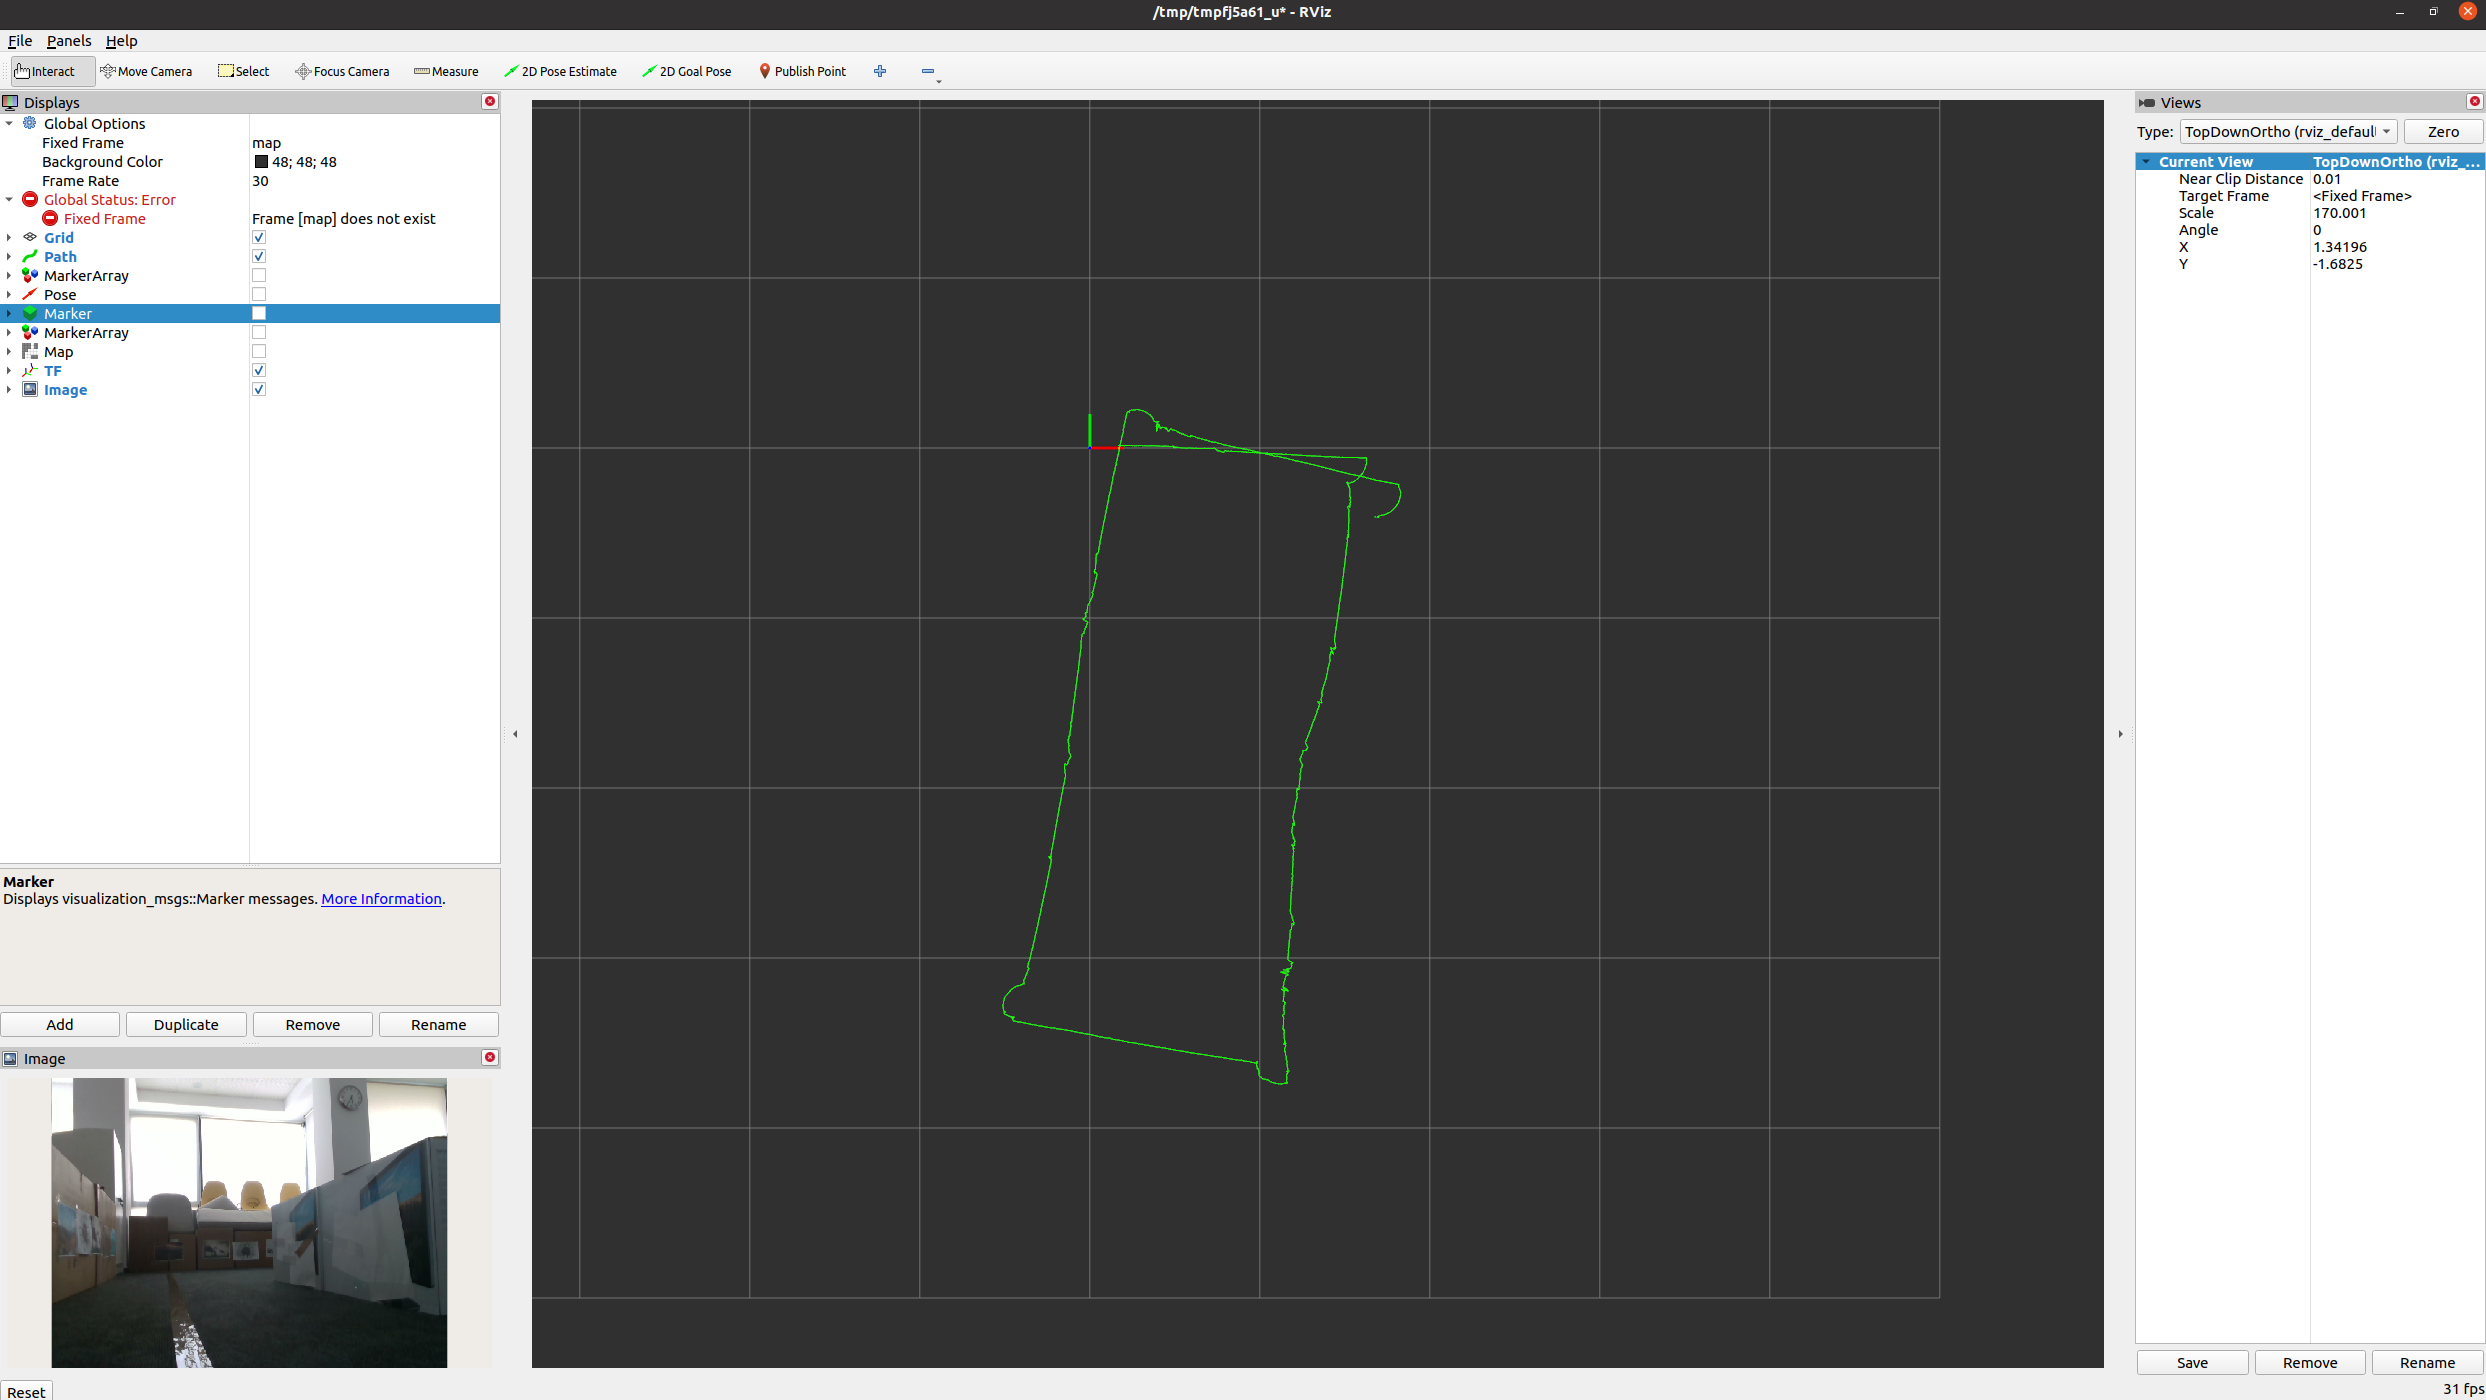Click the Add display button
The width and height of the screenshot is (2486, 1400).
click(60, 1024)
